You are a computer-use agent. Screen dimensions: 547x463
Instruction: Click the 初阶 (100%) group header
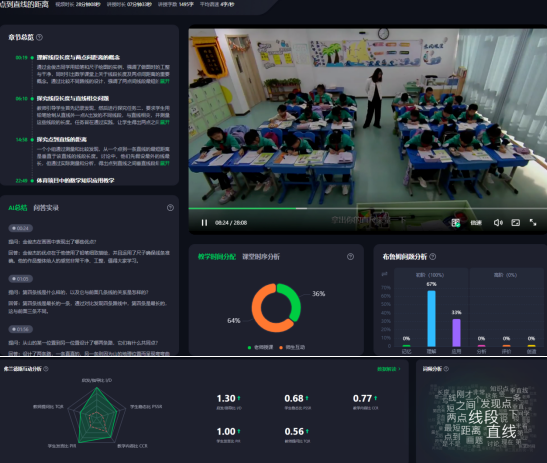[430, 275]
